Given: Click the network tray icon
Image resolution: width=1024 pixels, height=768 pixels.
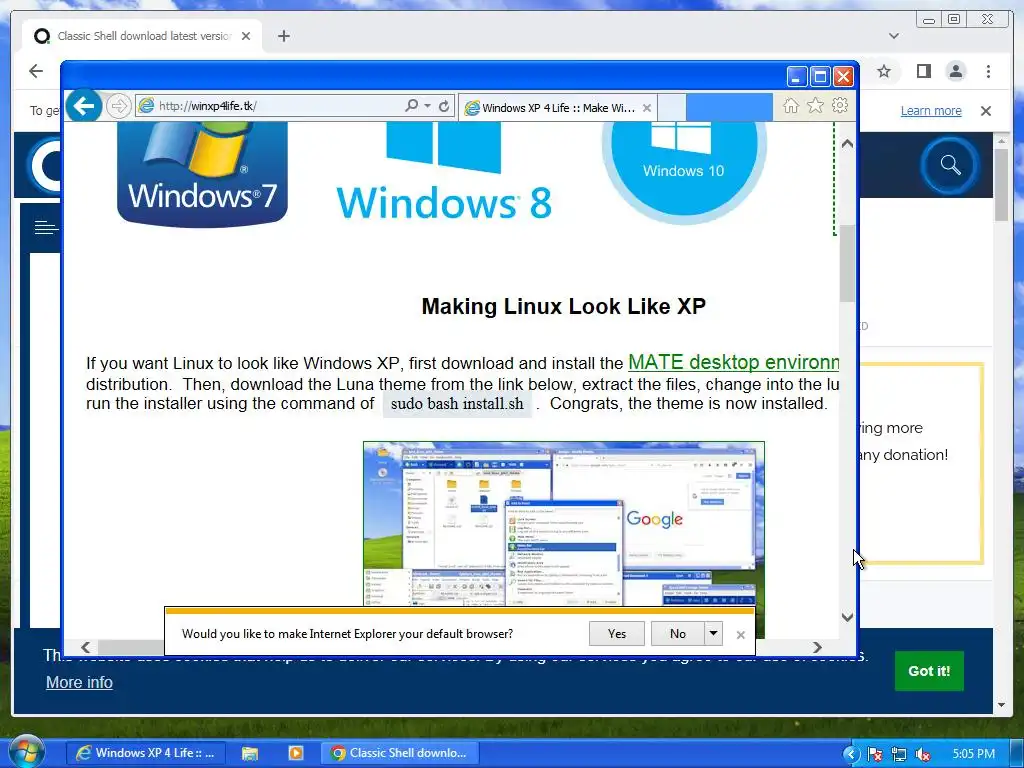Looking at the screenshot, I should tap(899, 754).
